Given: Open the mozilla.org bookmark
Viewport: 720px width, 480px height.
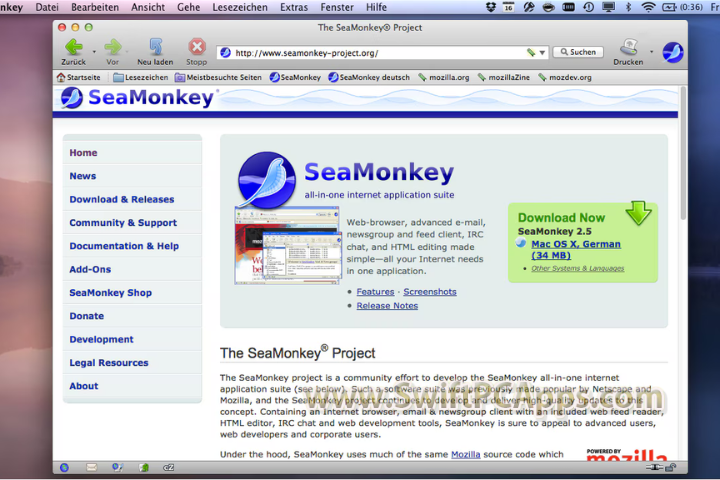Looking at the screenshot, I should click(x=444, y=77).
